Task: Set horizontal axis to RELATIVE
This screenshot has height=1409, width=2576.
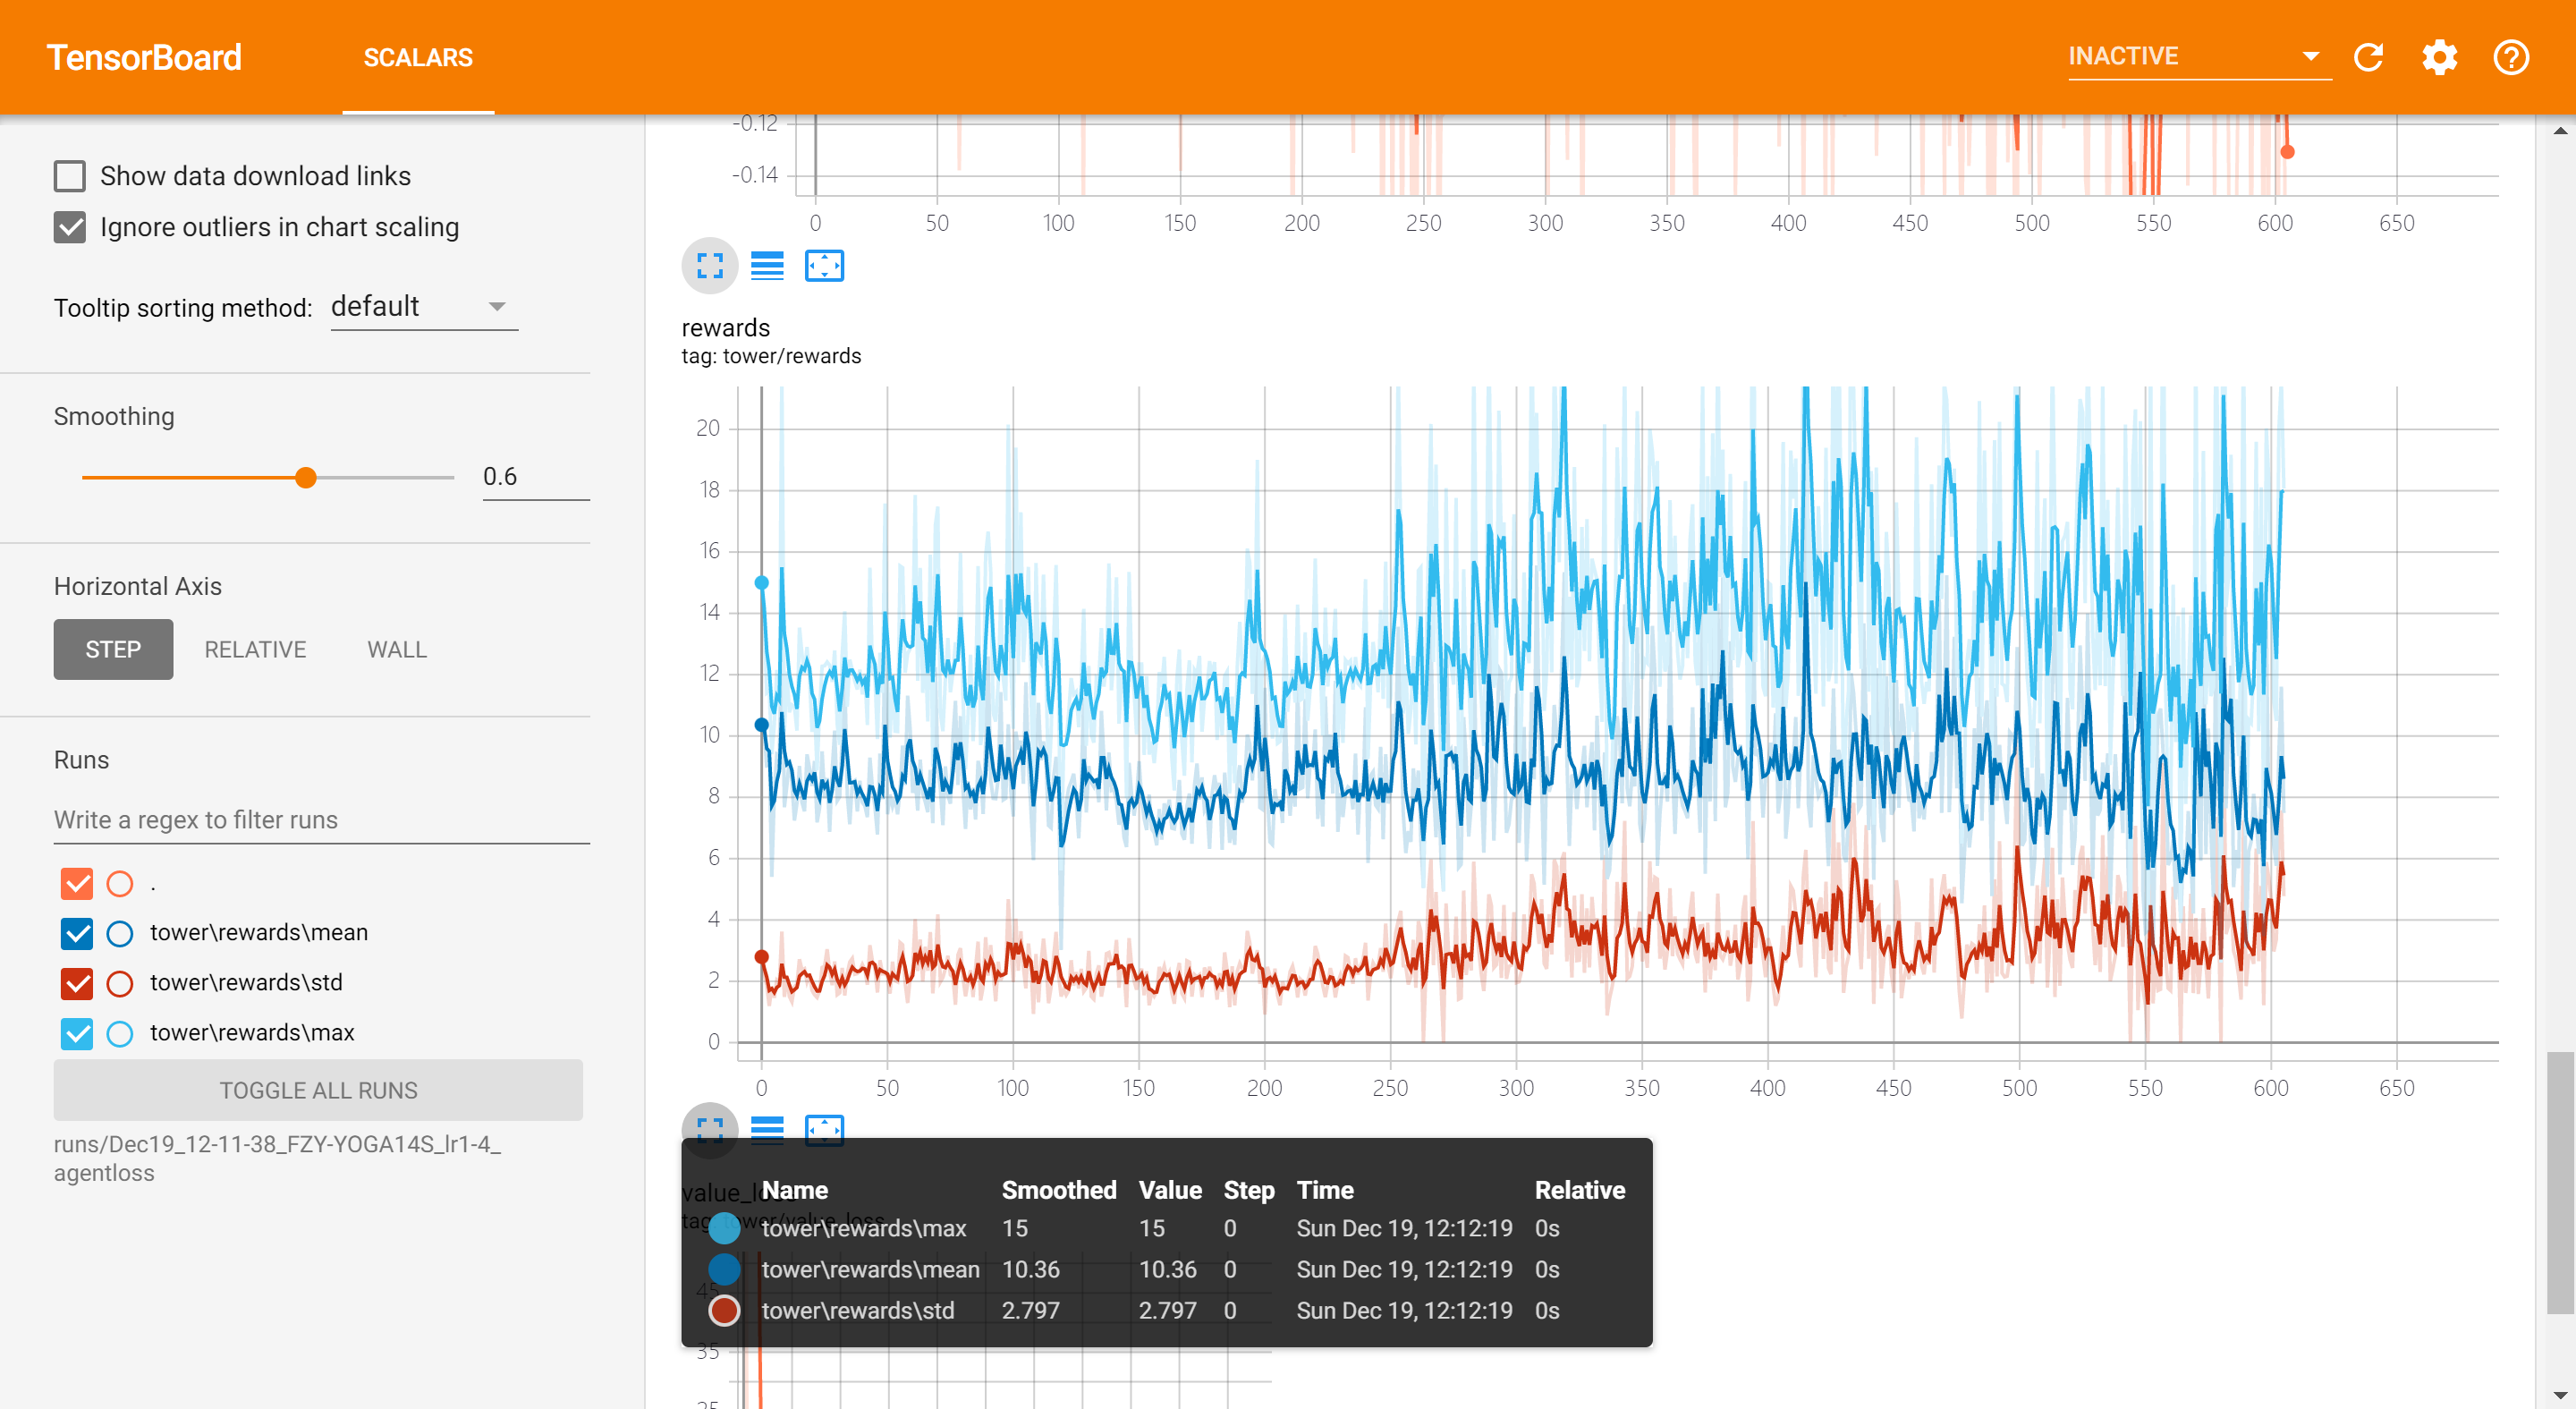Action: tap(255, 649)
